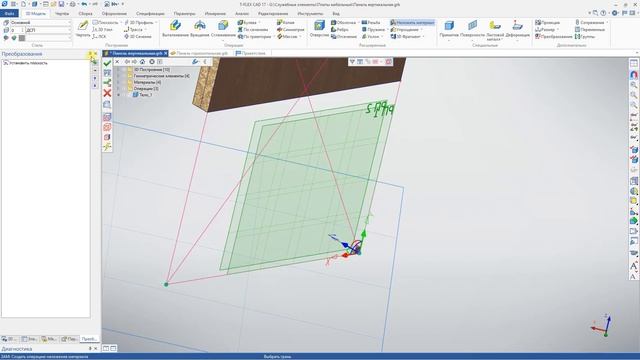Image resolution: width=640 pixels, height=360 pixels.
Task: Switch to the Чертёж ribbon tab
Action: [62, 13]
